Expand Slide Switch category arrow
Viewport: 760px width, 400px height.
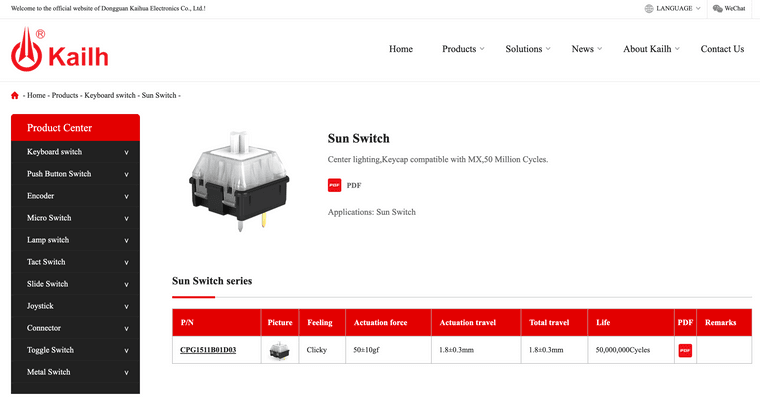pyautogui.click(x=127, y=285)
